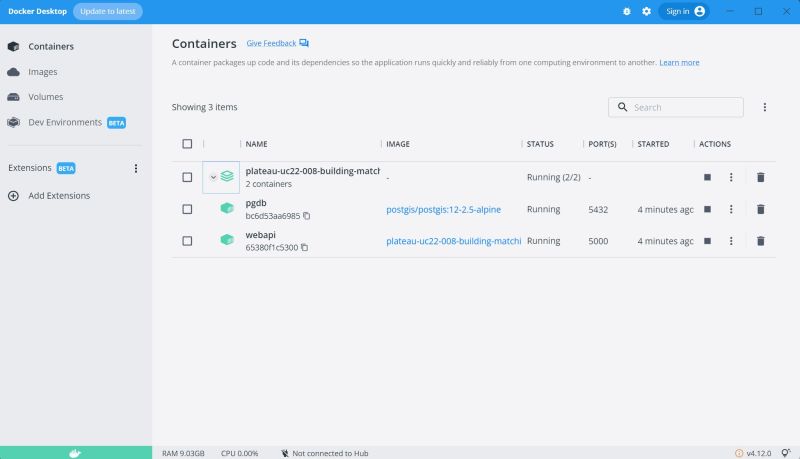Open port 5000 of webapi
This screenshot has width=800, height=459.
coord(598,241)
